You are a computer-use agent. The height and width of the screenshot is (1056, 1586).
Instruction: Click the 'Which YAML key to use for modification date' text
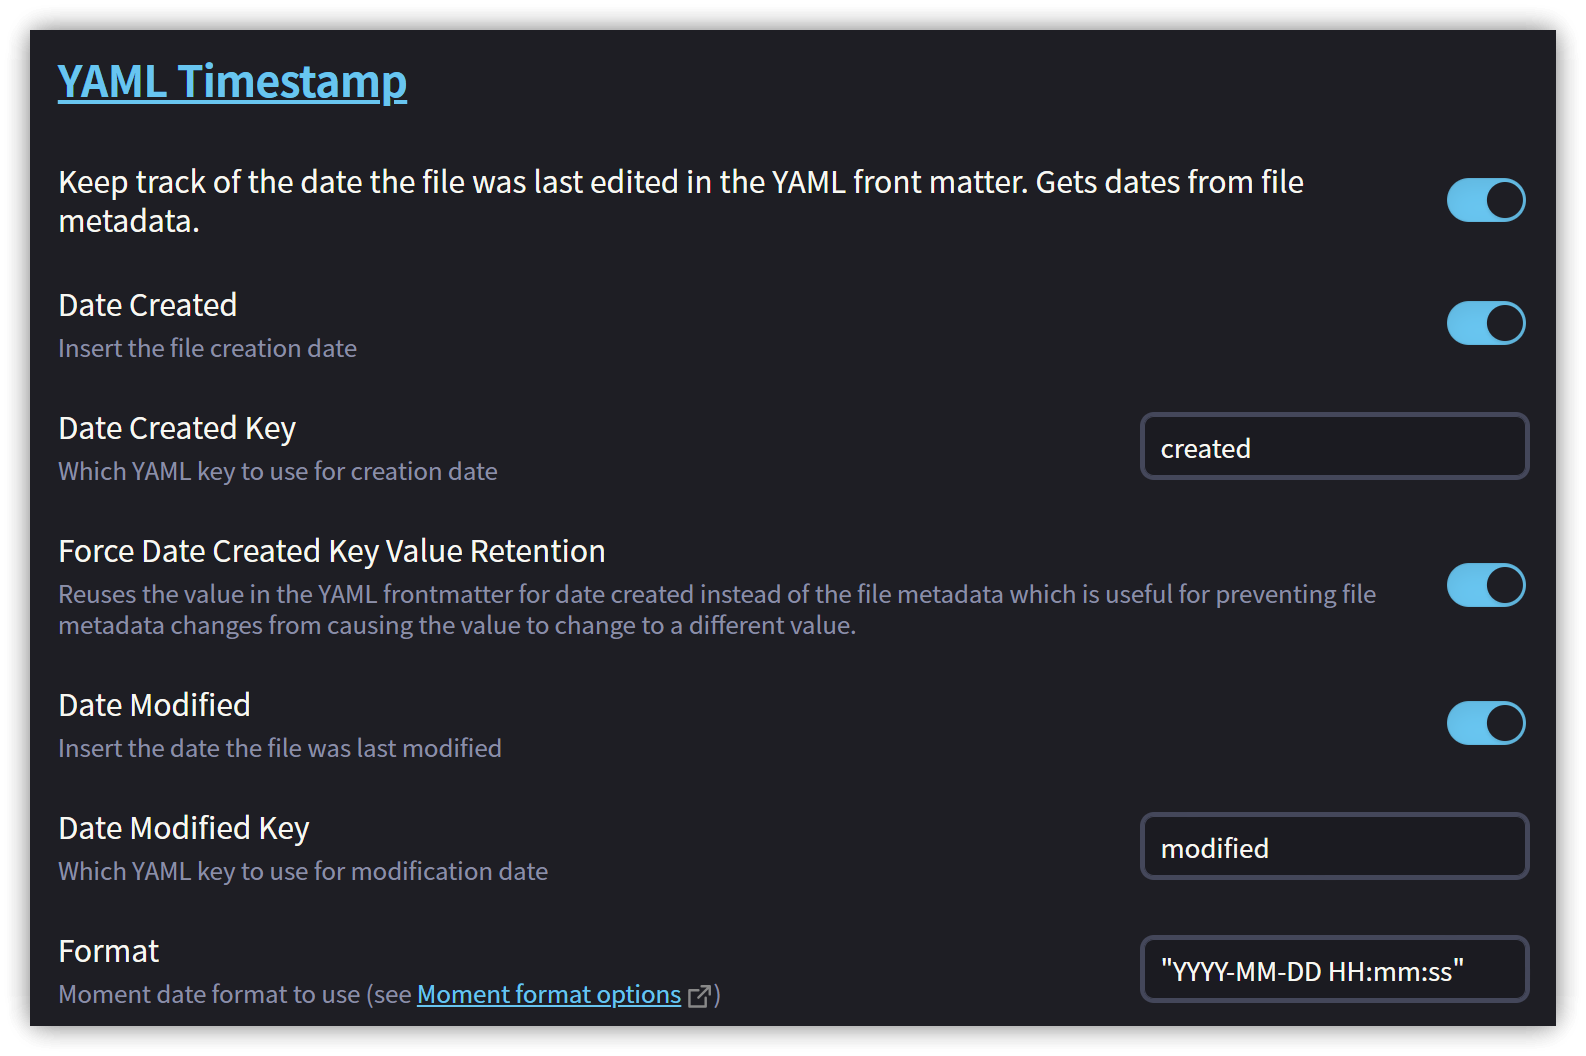coord(303,871)
